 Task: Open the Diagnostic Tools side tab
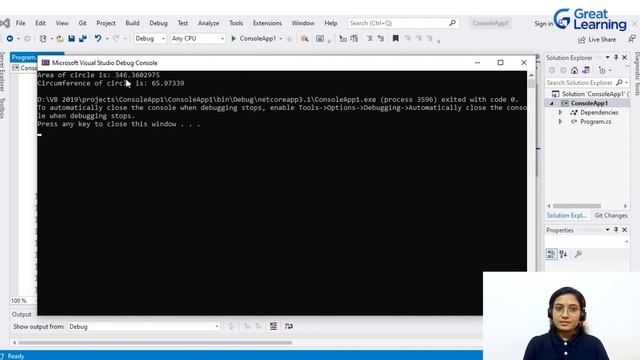[637, 74]
